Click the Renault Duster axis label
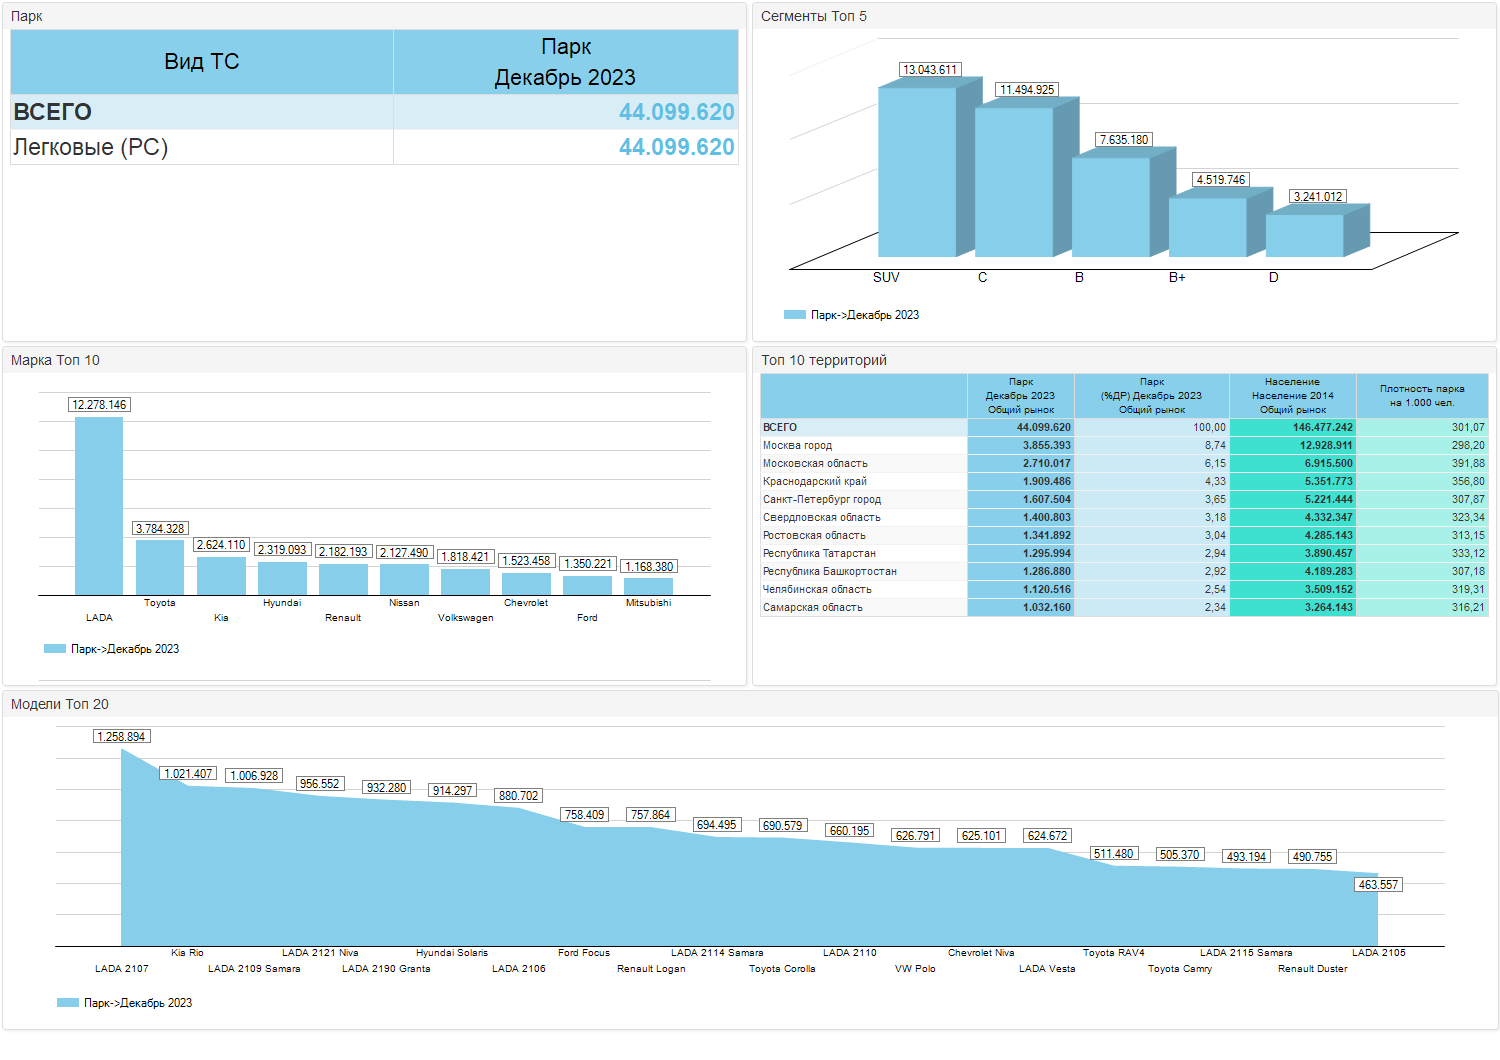Viewport: 1500px width, 1060px height. (x=1313, y=969)
